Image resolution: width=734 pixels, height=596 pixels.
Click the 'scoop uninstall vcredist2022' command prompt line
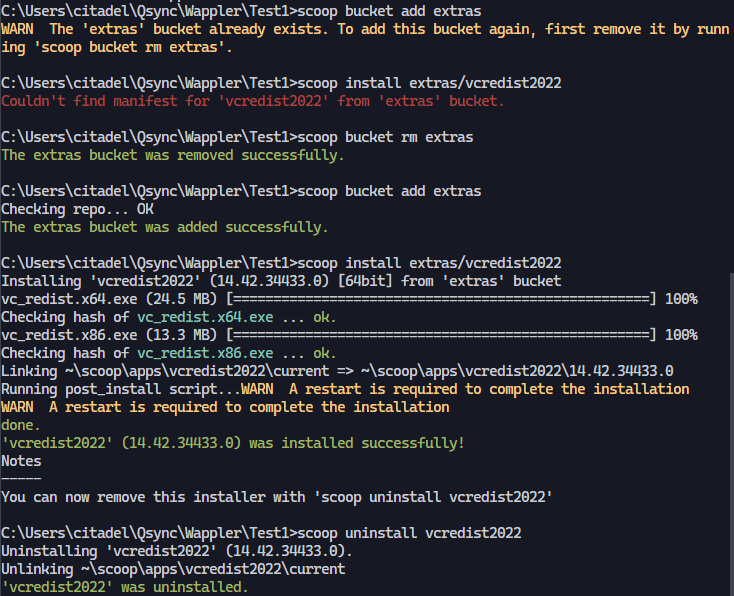tap(261, 533)
